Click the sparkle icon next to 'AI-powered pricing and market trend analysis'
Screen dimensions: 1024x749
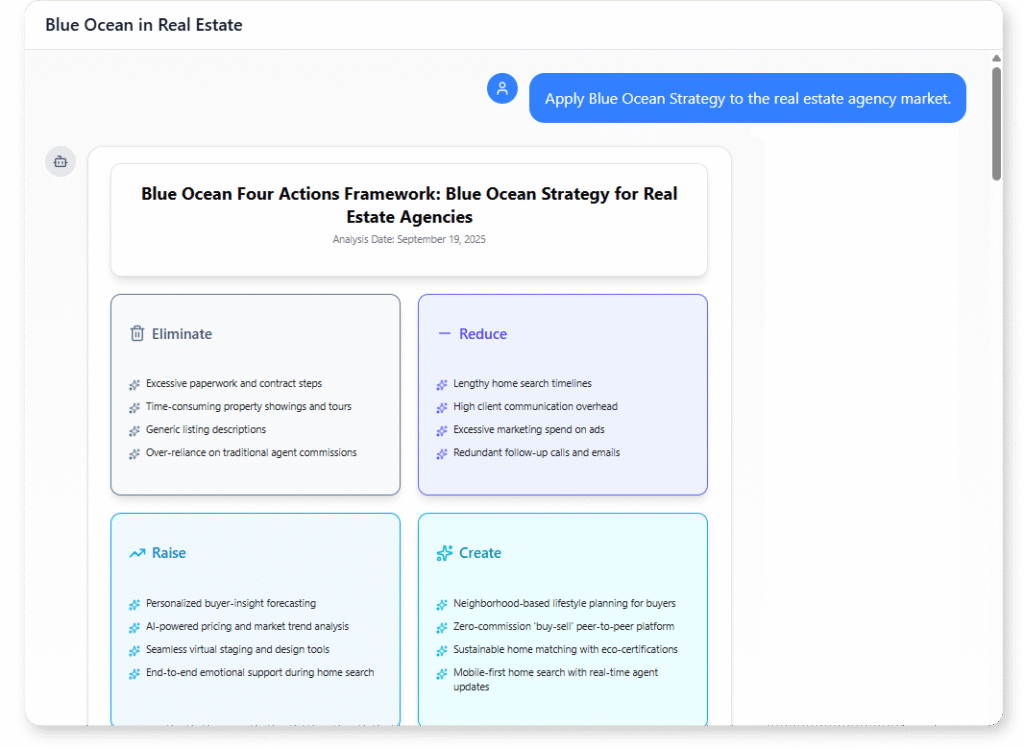click(132, 627)
